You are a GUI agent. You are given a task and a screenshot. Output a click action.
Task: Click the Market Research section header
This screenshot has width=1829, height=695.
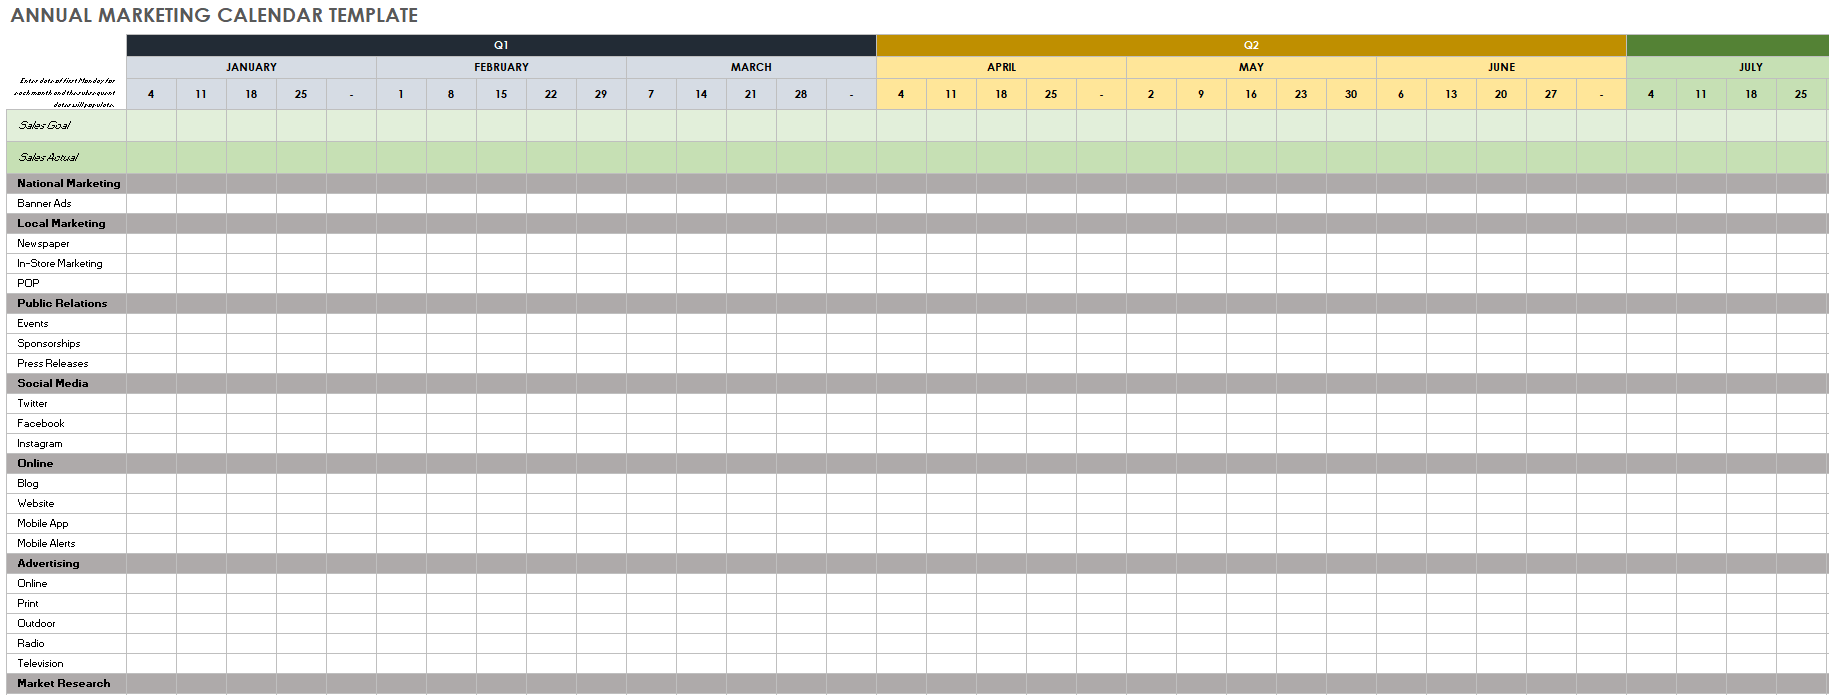[64, 683]
